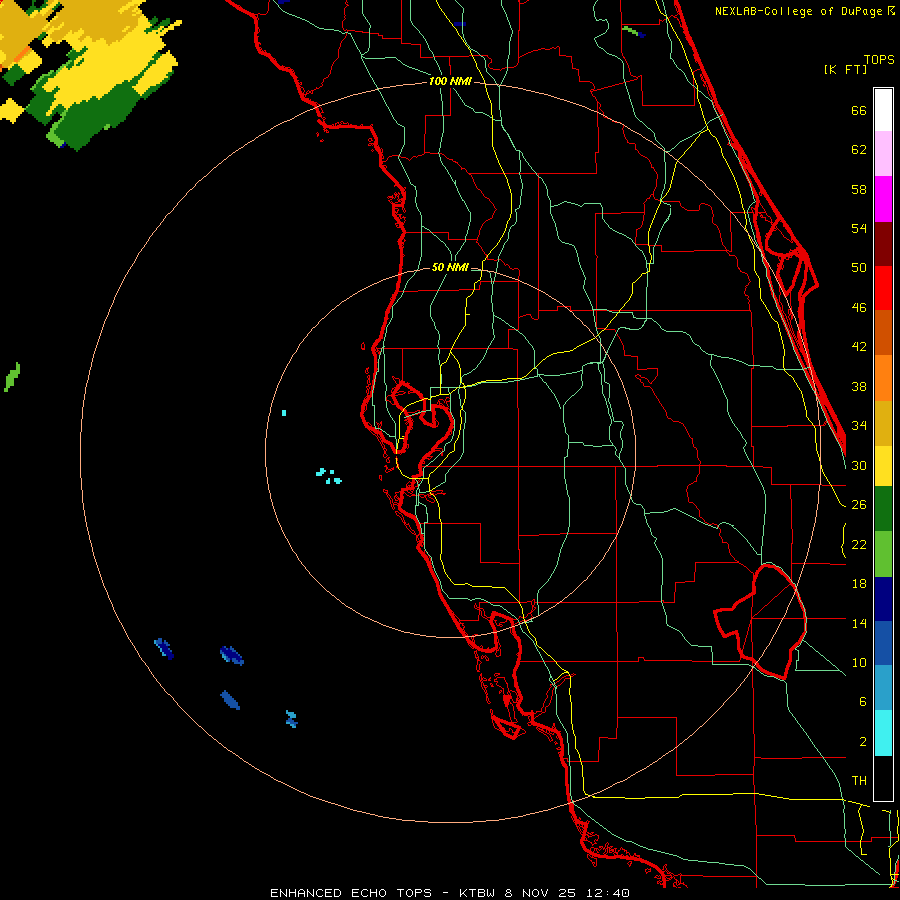Screen dimensions: 900x900
Task: Pick the magenta legend swatch
Action: [883, 199]
